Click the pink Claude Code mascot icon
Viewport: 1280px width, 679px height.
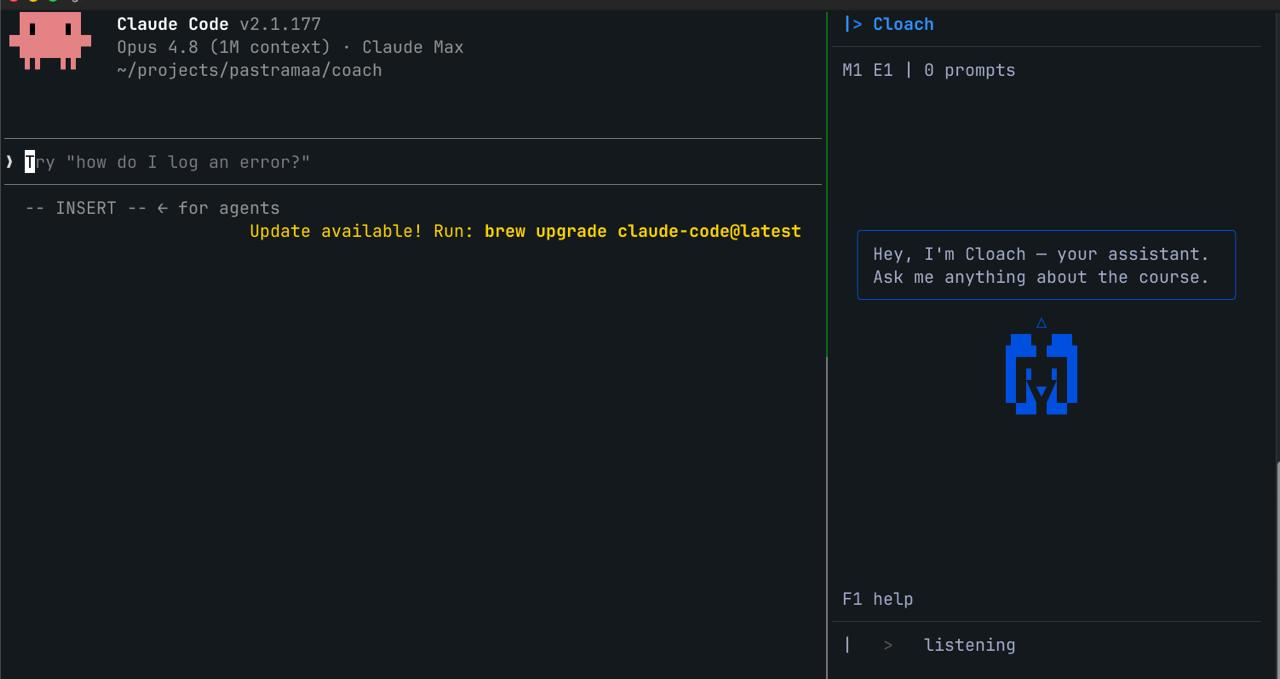[x=50, y=40]
